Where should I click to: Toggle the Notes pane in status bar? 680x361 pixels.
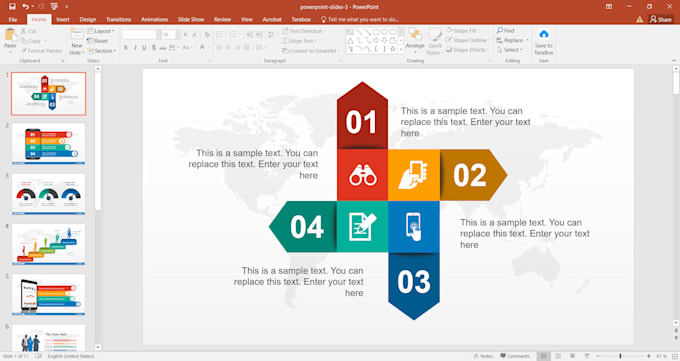[x=483, y=356]
